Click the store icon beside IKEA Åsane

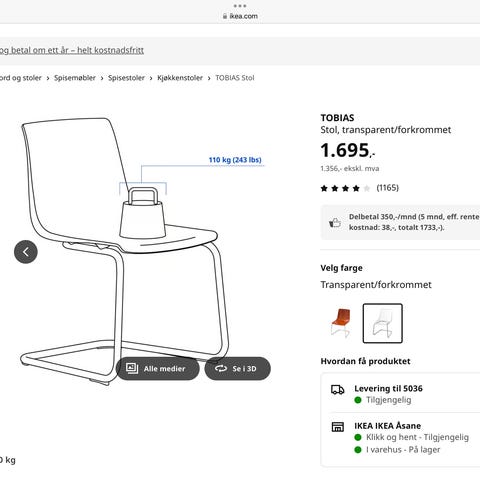tap(337, 427)
